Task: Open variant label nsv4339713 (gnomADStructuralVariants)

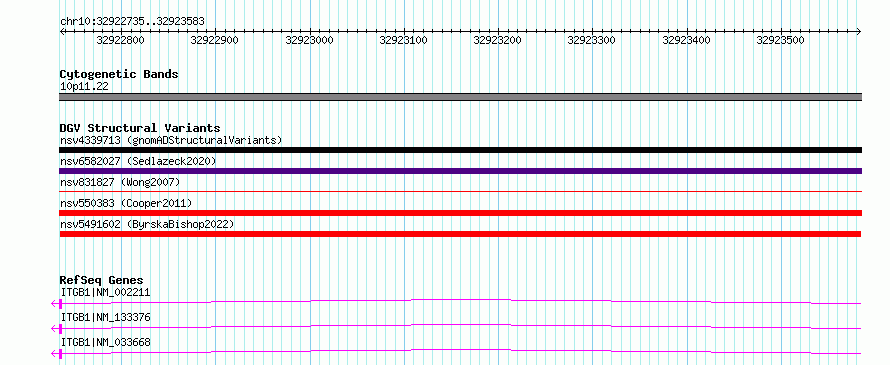Action: tap(171, 140)
